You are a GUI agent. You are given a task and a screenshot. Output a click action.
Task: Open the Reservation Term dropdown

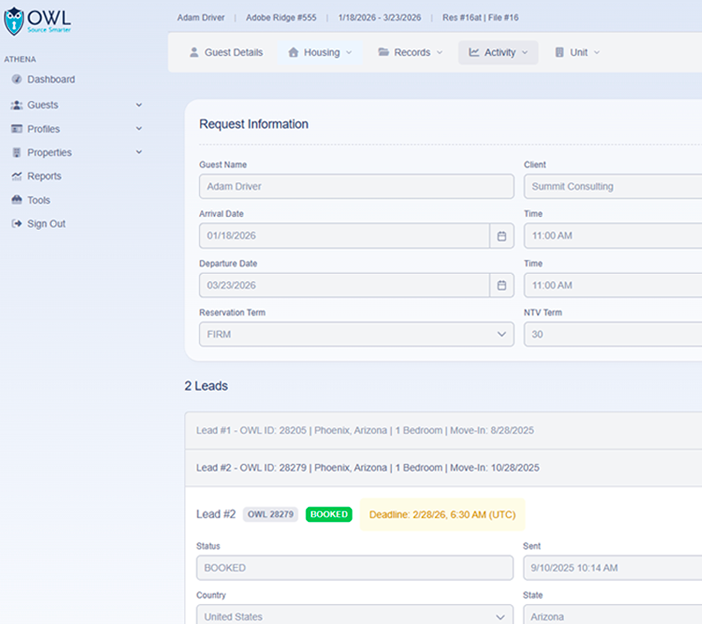click(x=355, y=334)
